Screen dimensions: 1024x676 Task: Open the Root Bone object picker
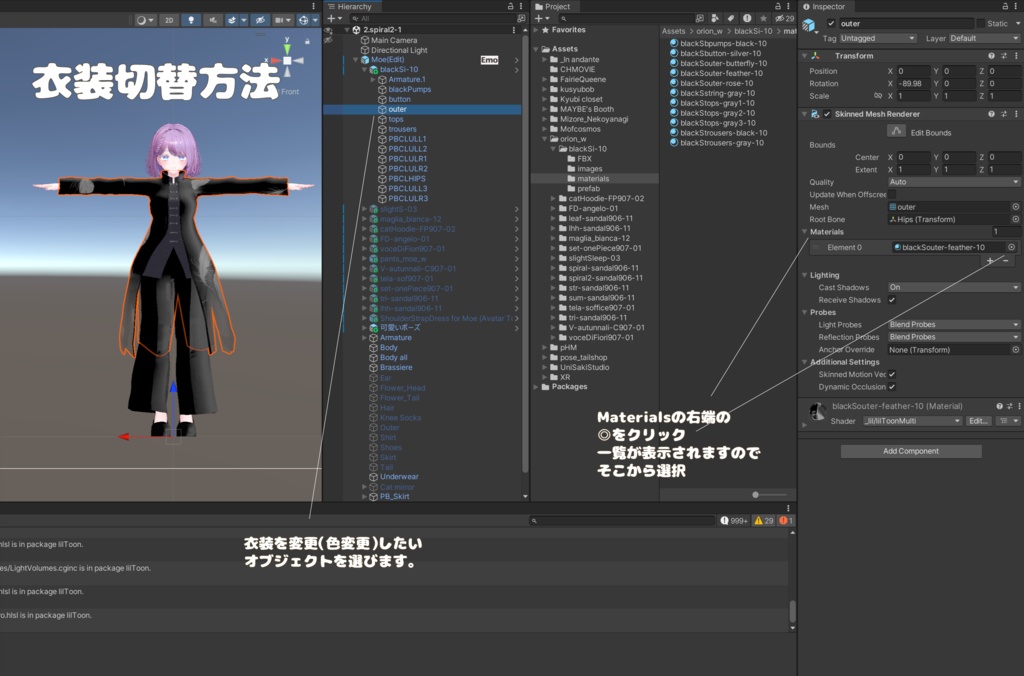1018,218
